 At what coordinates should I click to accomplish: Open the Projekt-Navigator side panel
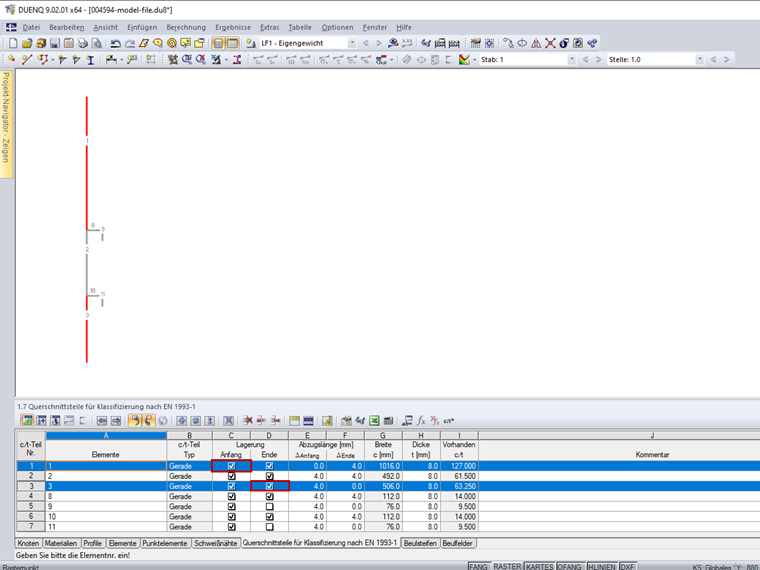(6, 124)
